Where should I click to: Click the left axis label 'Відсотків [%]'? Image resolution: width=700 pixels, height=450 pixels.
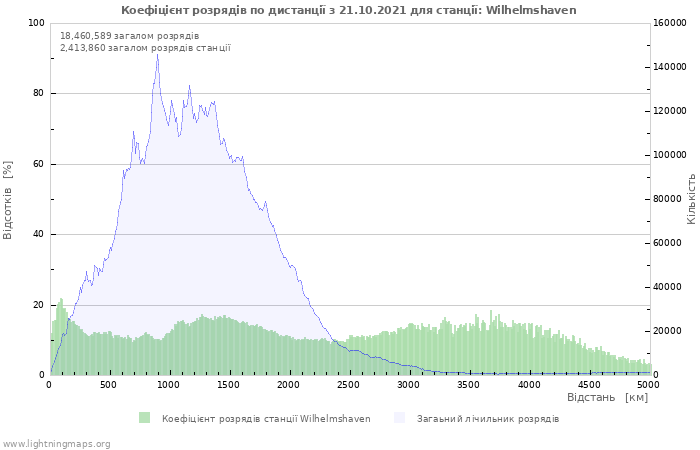9,200
